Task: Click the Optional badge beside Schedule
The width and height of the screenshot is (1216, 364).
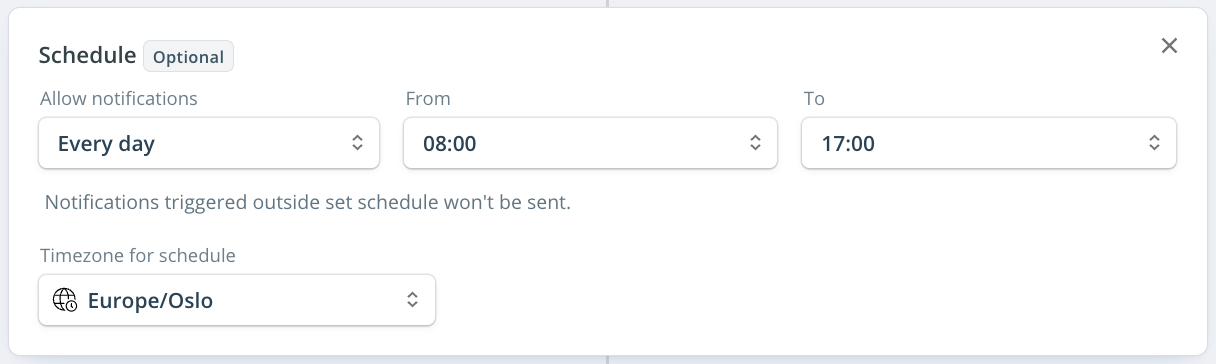Action: pyautogui.click(x=188, y=56)
